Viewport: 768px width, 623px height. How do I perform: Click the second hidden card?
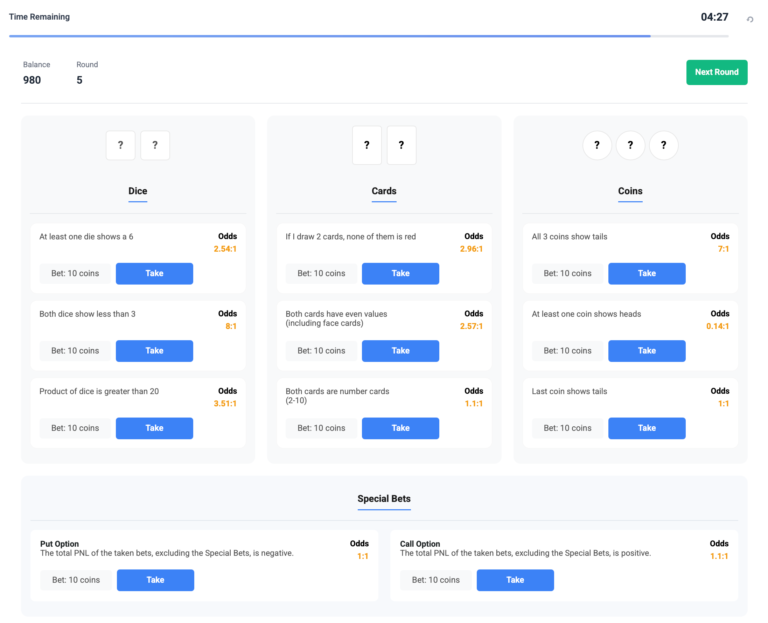click(402, 145)
